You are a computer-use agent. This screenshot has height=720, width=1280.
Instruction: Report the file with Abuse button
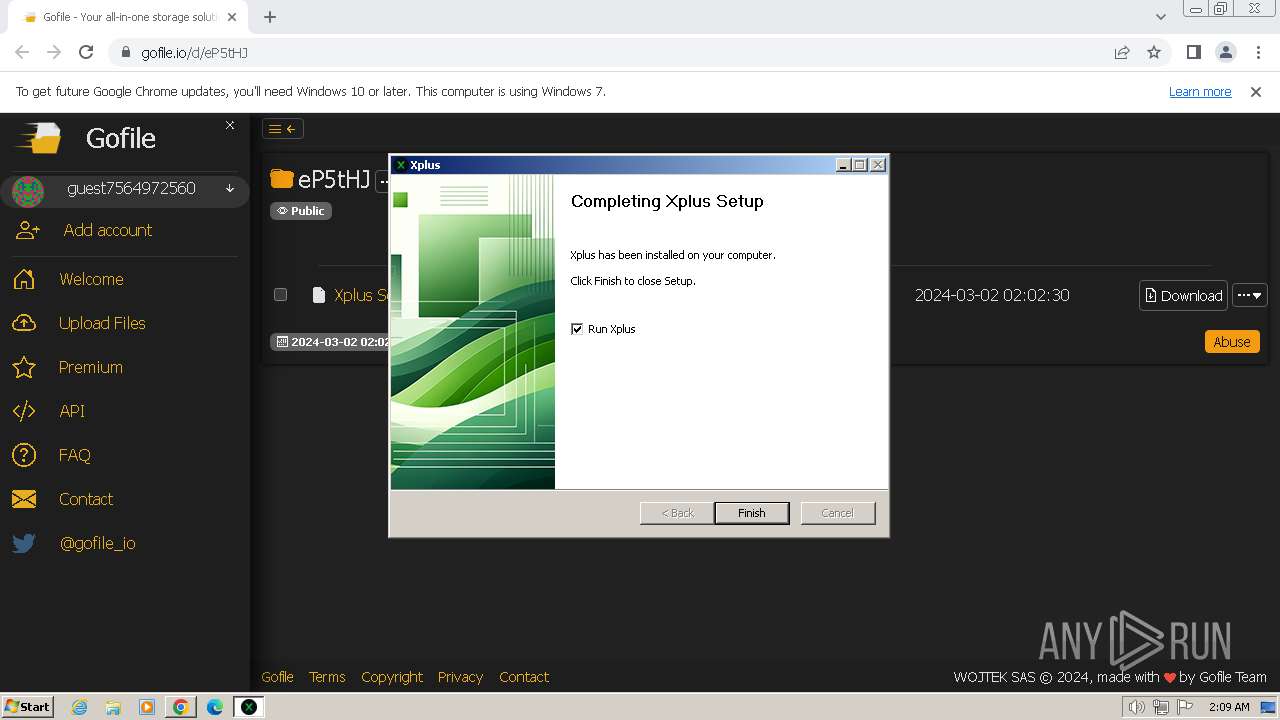tap(1232, 341)
